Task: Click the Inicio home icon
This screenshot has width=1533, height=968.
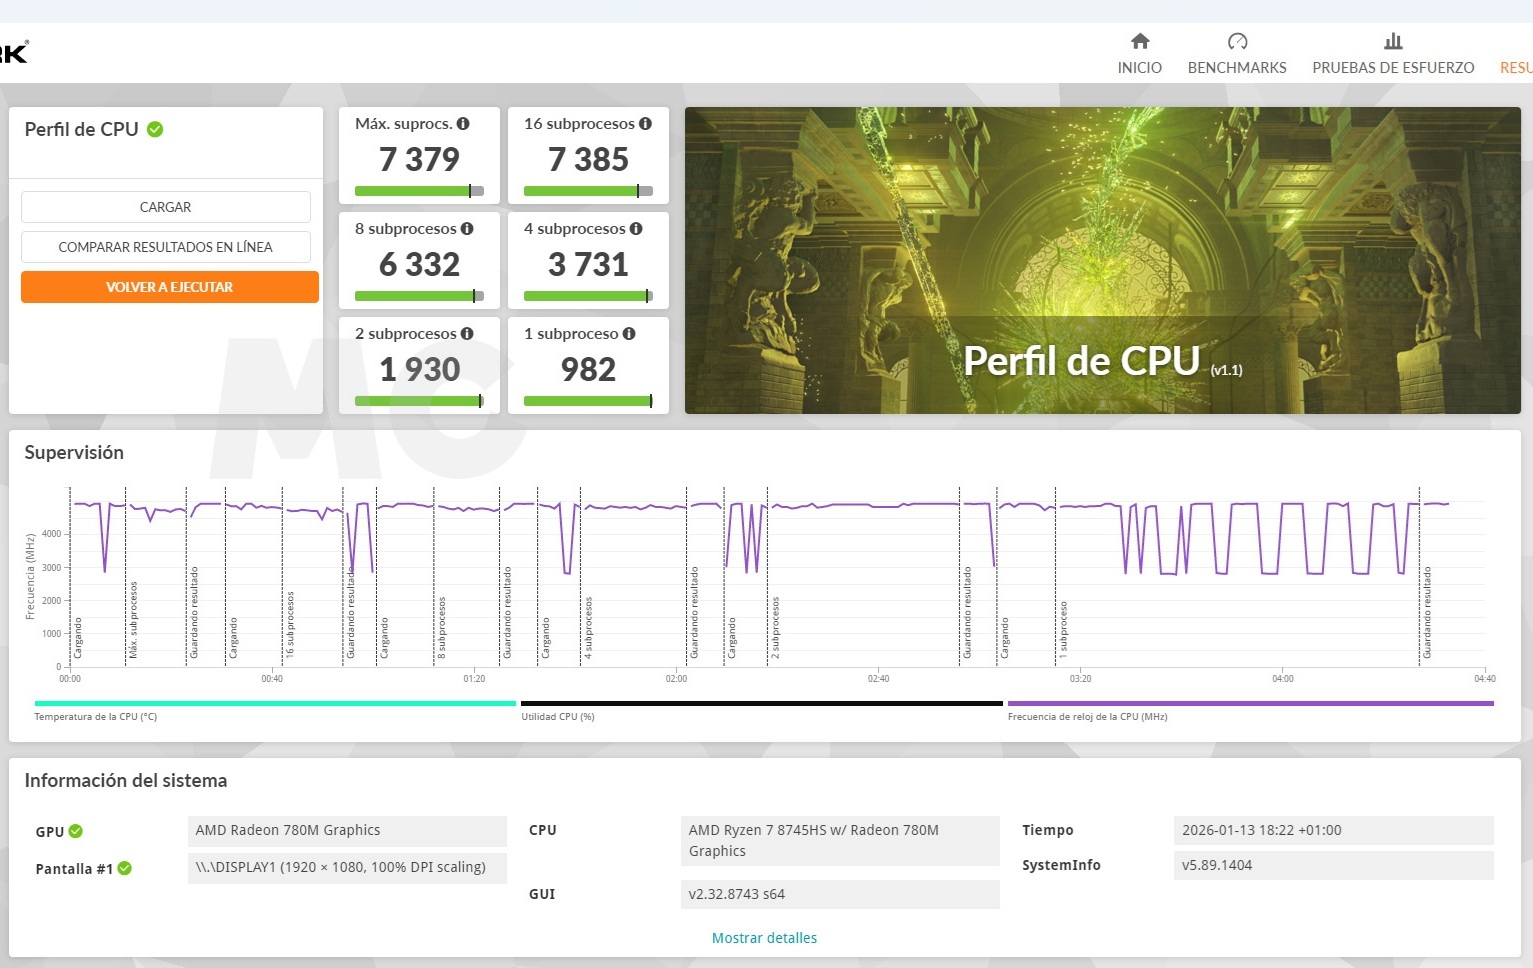Action: pyautogui.click(x=1139, y=41)
